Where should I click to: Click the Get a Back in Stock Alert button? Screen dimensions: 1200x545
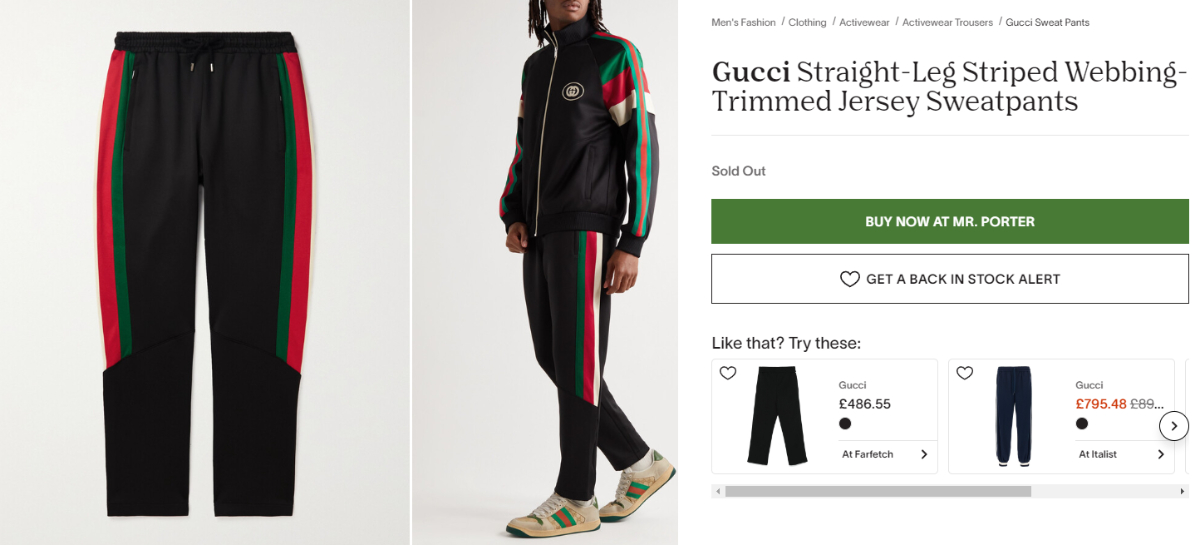tap(950, 279)
